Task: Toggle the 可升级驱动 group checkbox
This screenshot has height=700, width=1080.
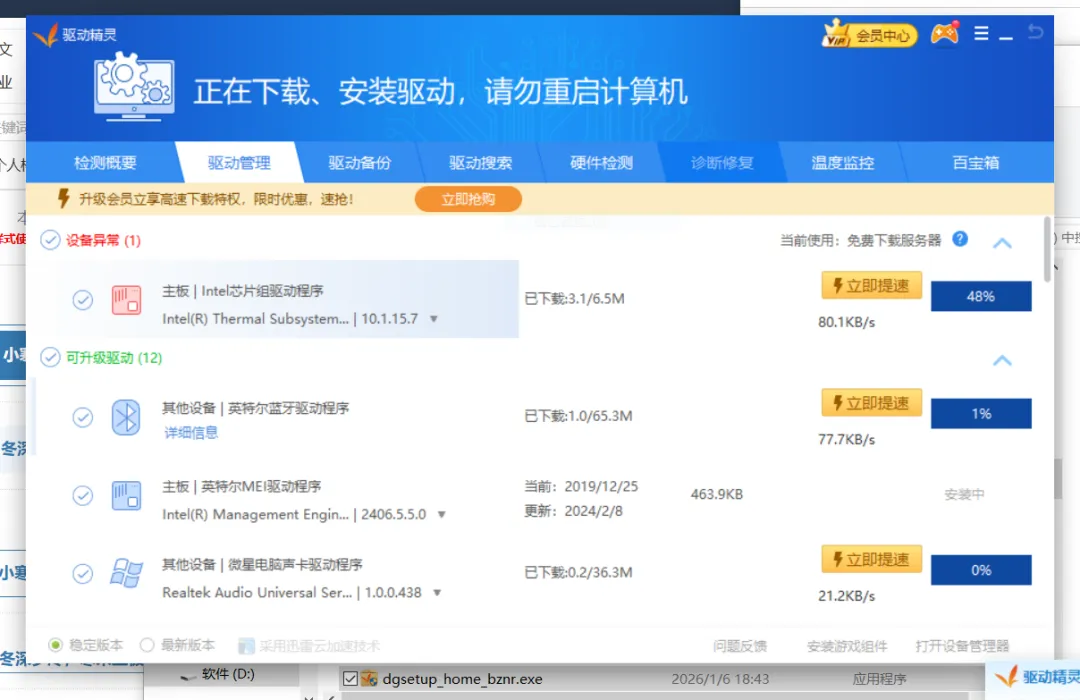Action: coord(50,357)
